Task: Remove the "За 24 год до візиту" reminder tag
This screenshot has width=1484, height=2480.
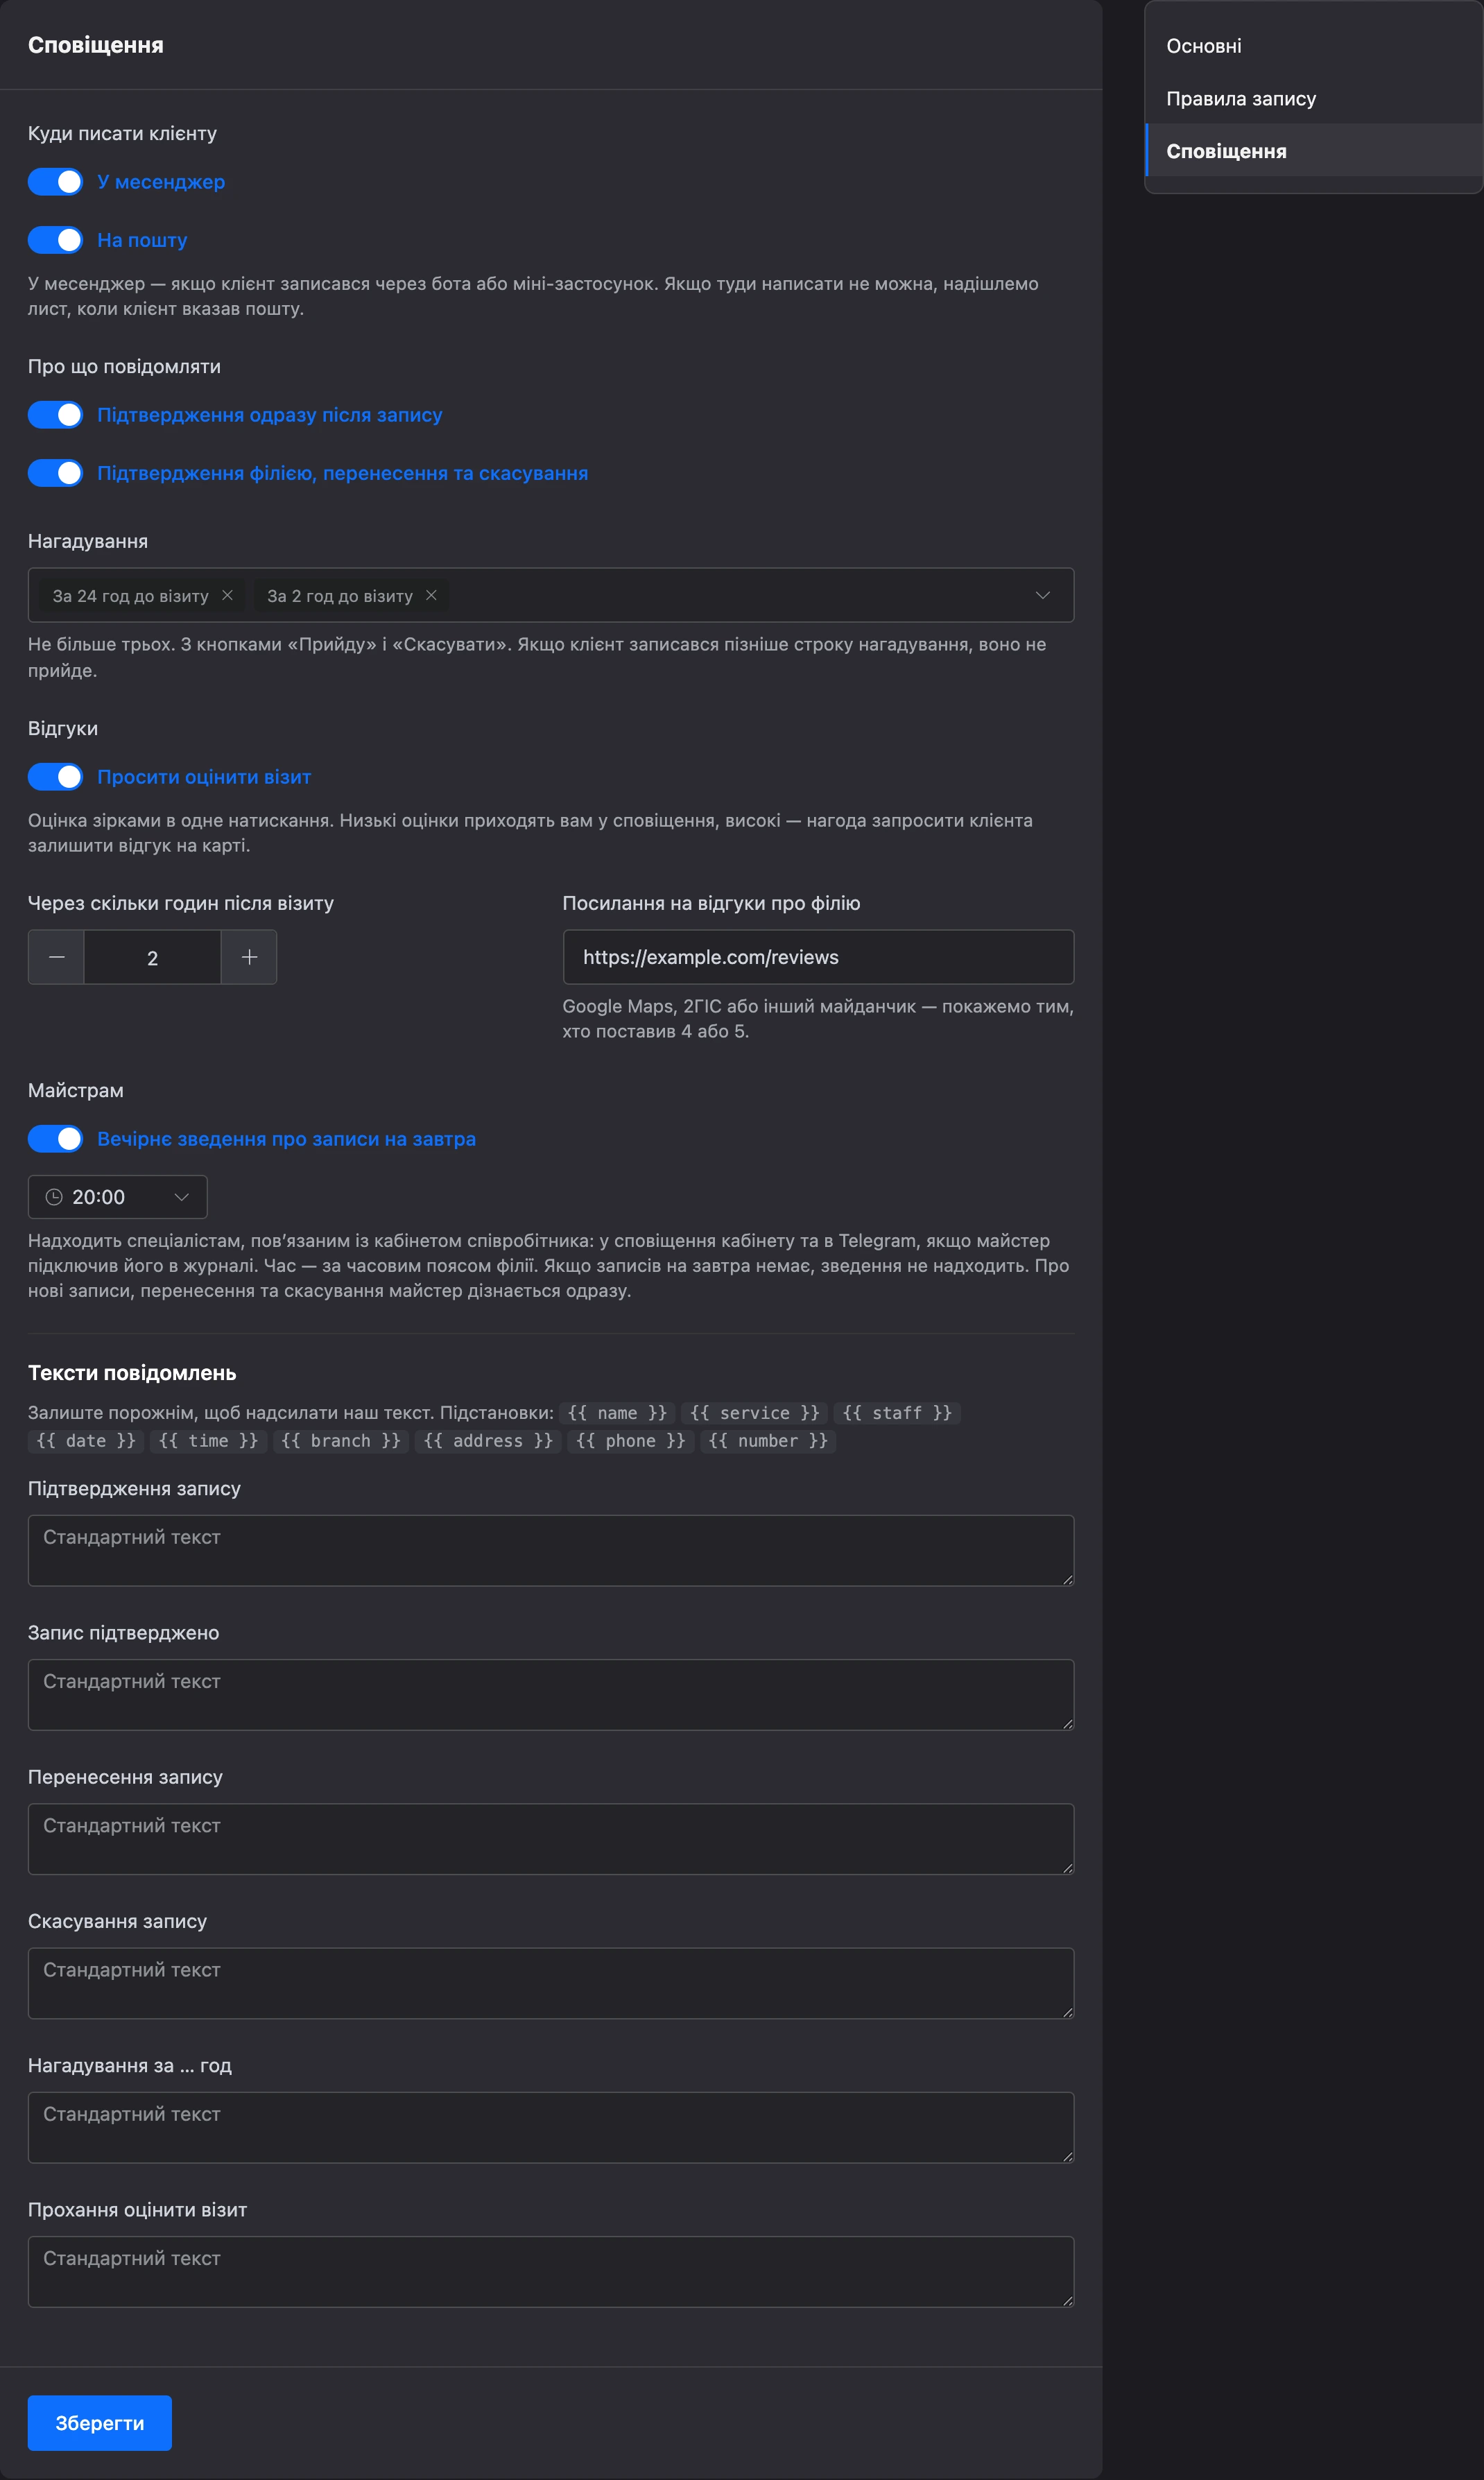Action: pos(228,595)
